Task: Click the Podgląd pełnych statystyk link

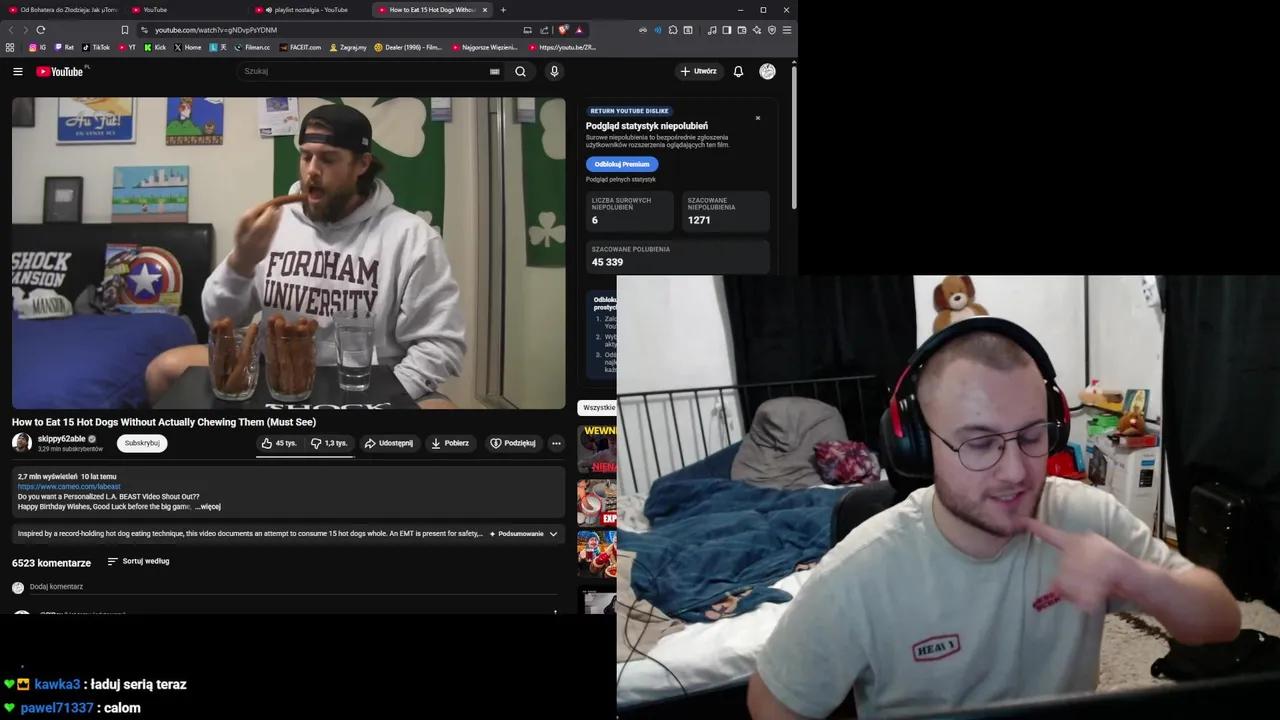Action: [621, 179]
